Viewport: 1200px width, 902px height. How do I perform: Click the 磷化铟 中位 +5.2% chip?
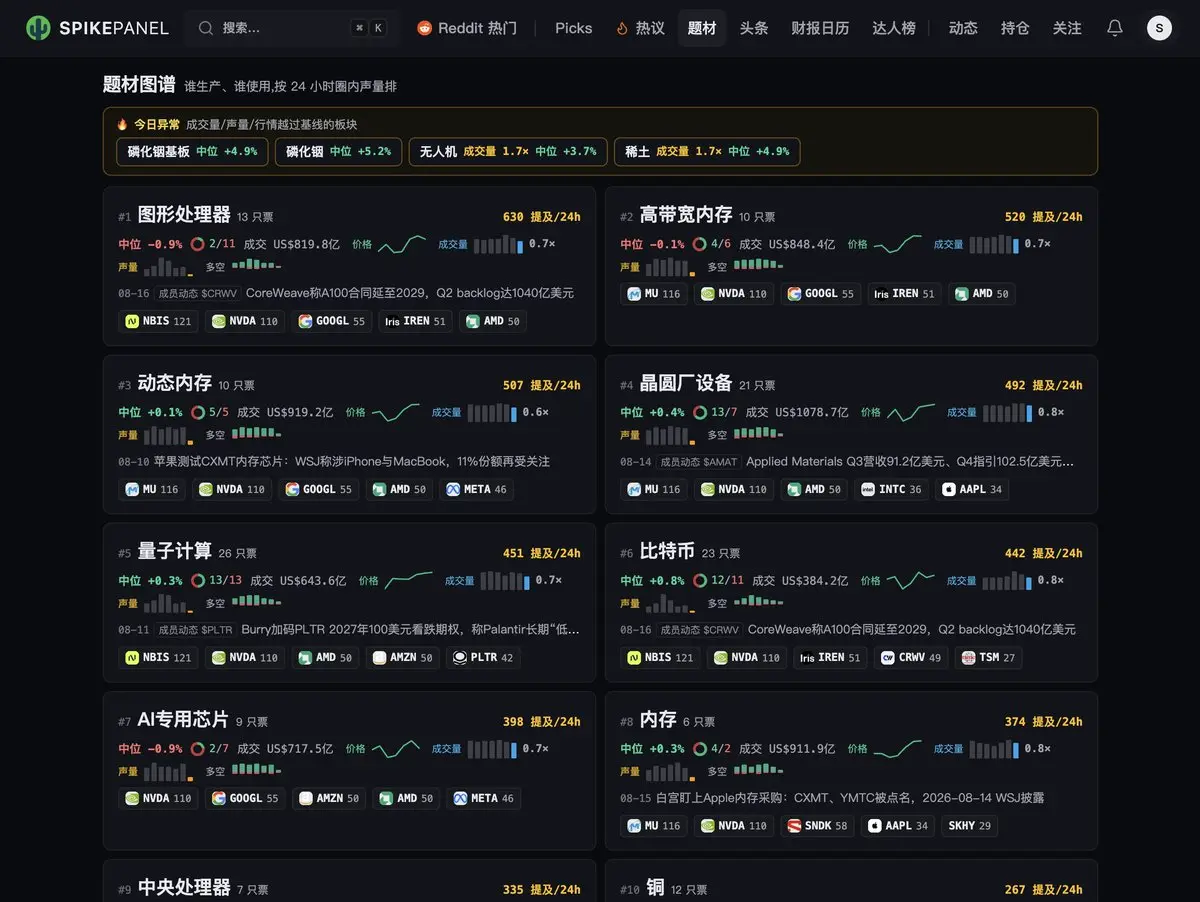338,151
